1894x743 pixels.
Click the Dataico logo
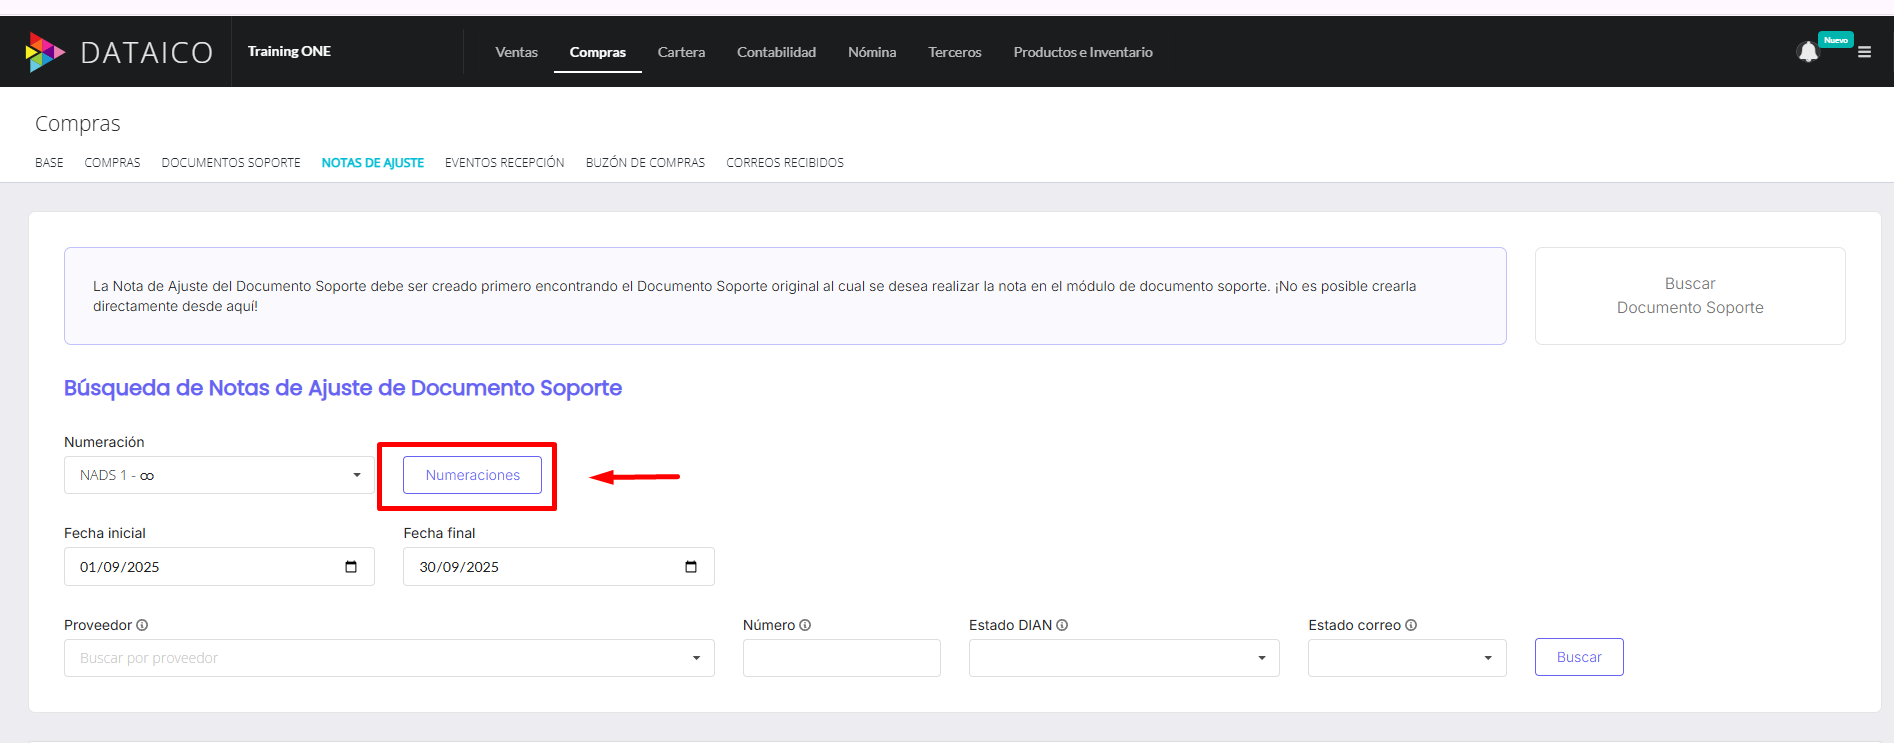click(x=119, y=52)
